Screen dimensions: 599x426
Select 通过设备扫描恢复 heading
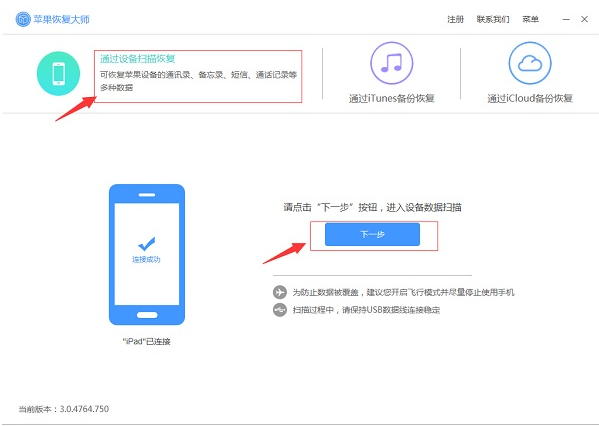point(138,58)
